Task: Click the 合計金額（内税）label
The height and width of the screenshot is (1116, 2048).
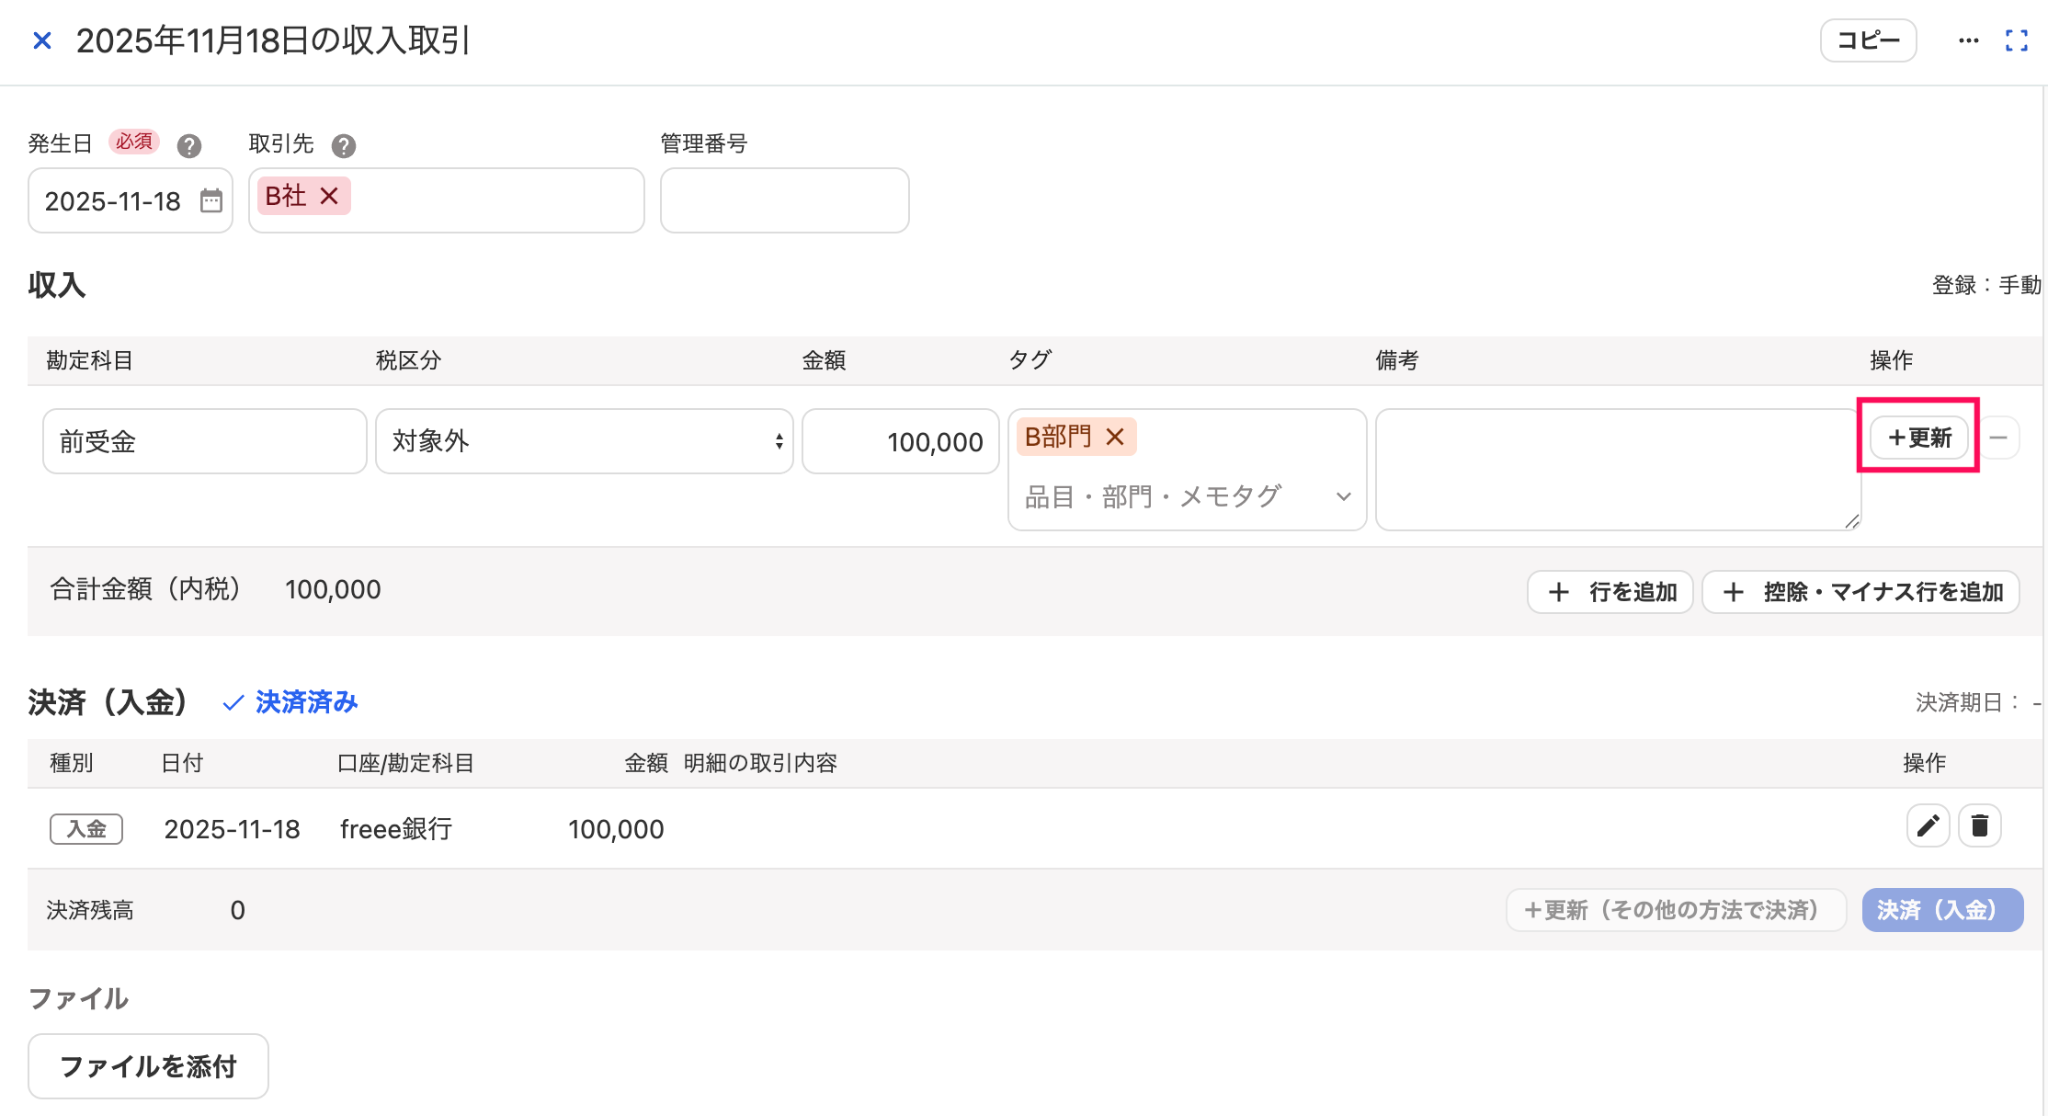Action: coord(146,589)
